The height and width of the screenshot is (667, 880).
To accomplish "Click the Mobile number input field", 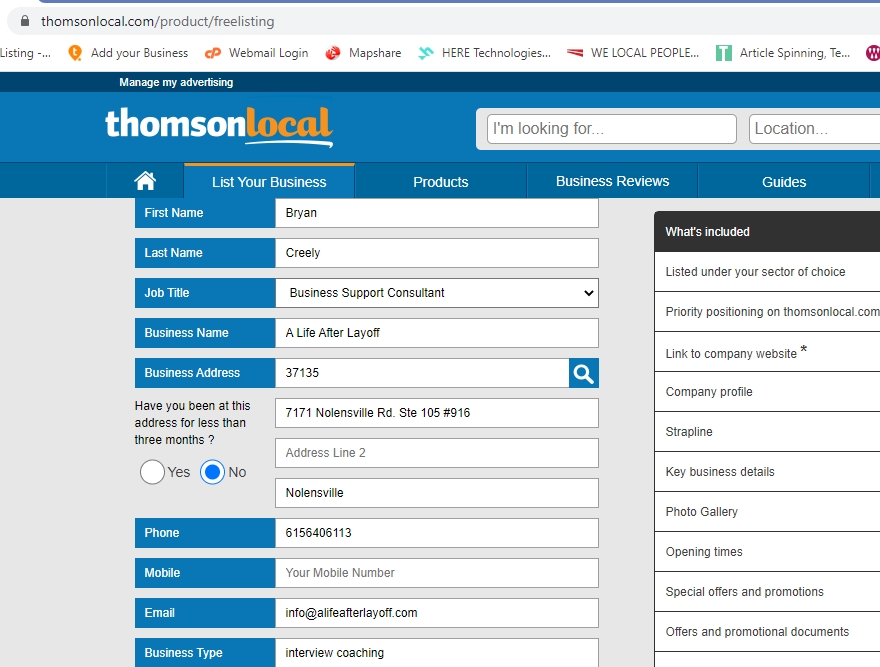I will coord(437,573).
